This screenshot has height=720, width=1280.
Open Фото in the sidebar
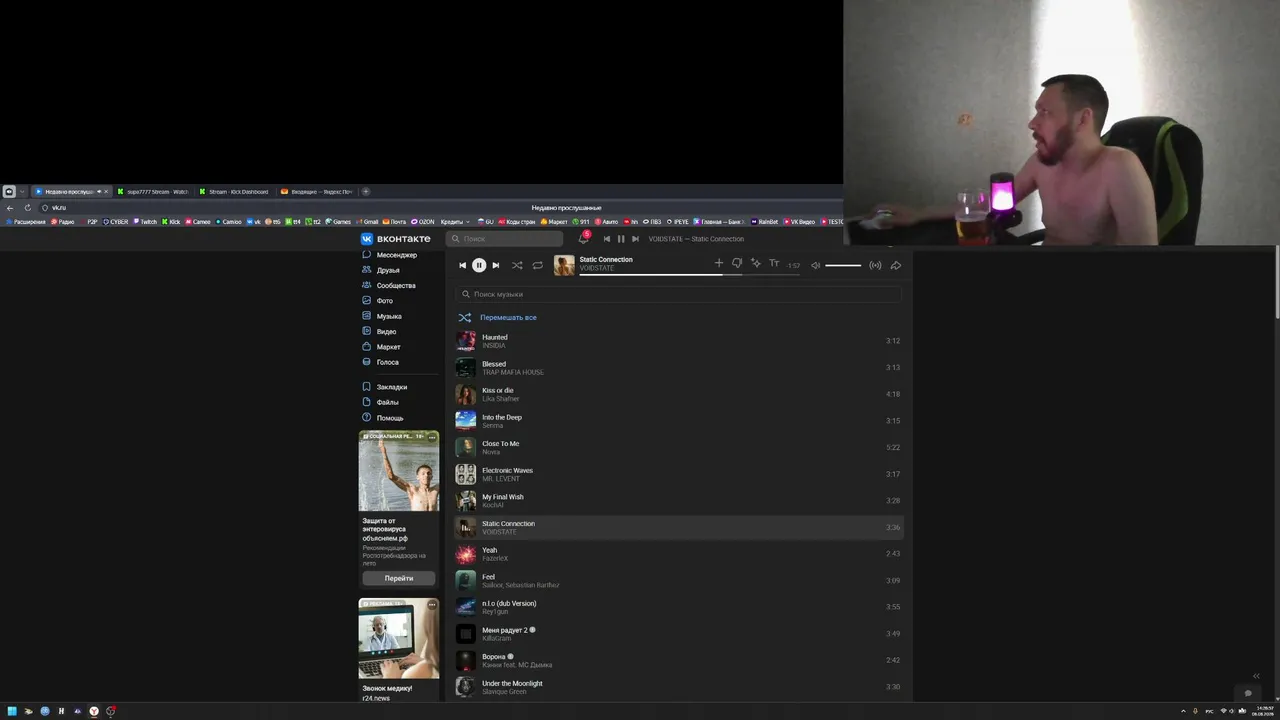pos(378,301)
